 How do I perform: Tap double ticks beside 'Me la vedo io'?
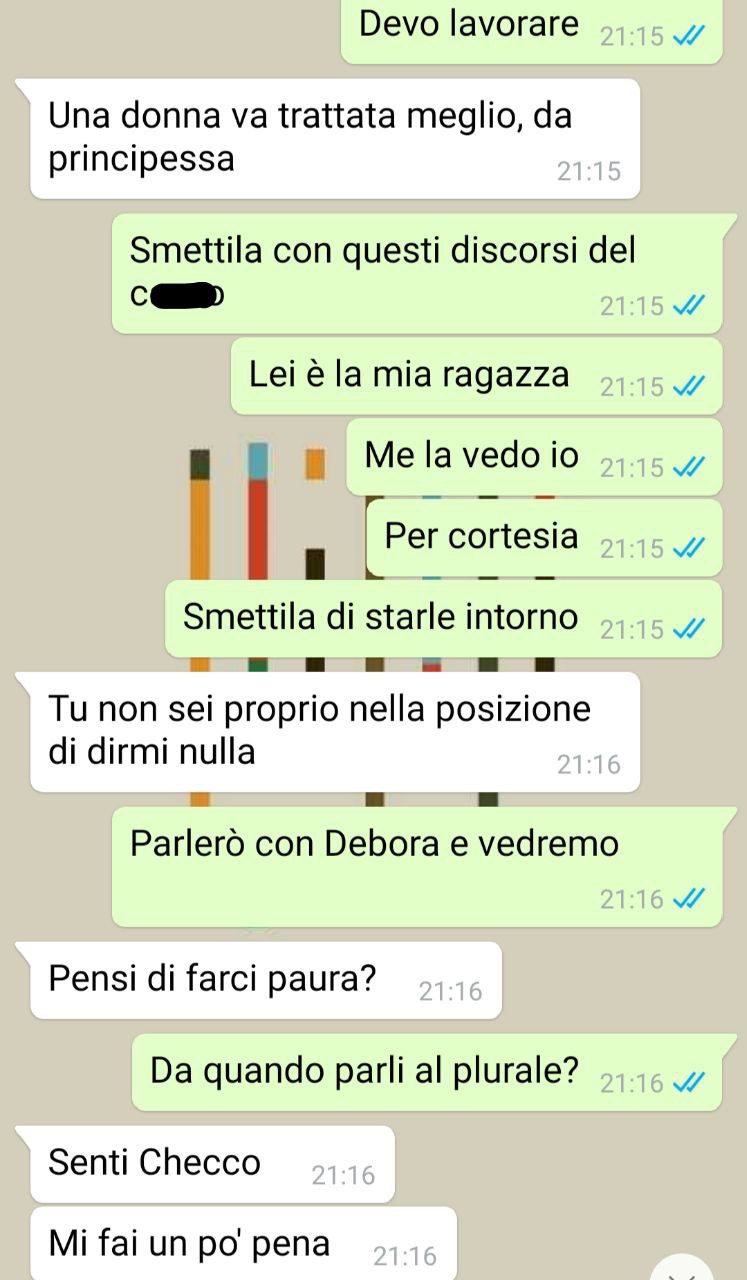coord(690,467)
